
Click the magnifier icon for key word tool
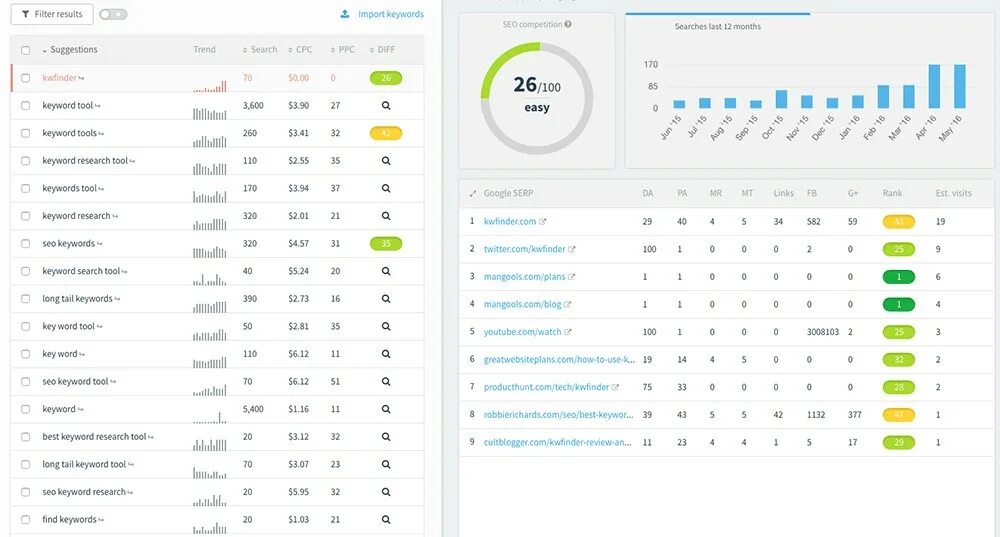pos(386,327)
